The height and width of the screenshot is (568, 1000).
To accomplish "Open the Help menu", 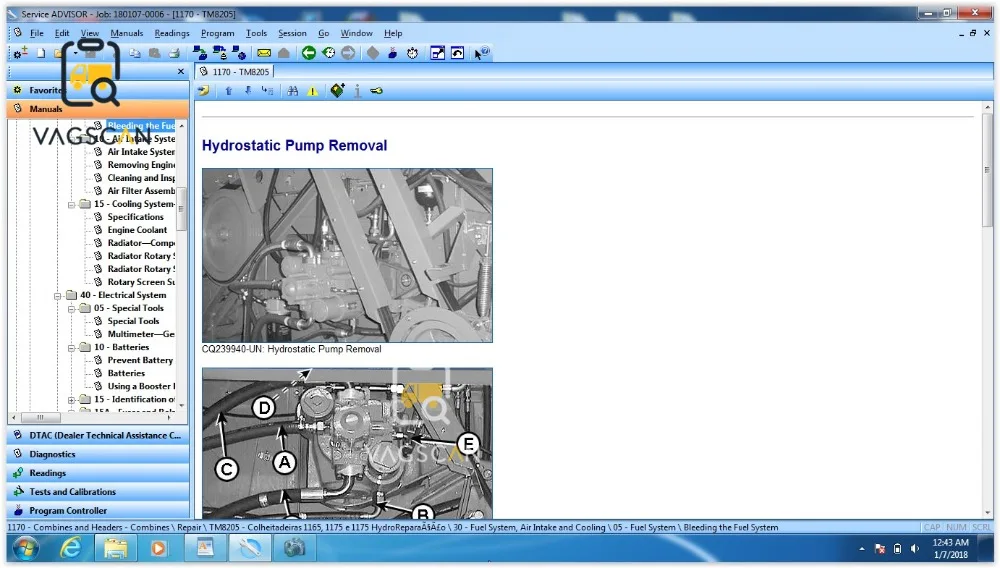I will (x=393, y=33).
